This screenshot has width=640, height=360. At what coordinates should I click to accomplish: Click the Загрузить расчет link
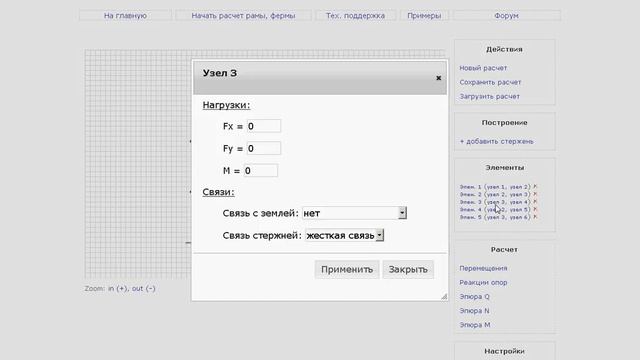[490, 97]
